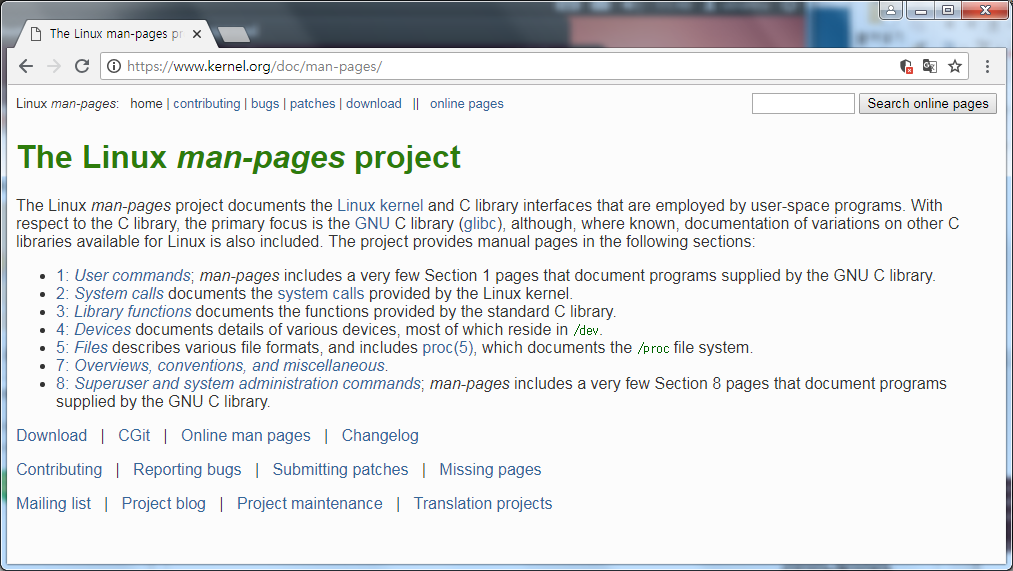Screen dimensions: 1013x571
Task: Click the /dev code text
Action: [586, 330]
